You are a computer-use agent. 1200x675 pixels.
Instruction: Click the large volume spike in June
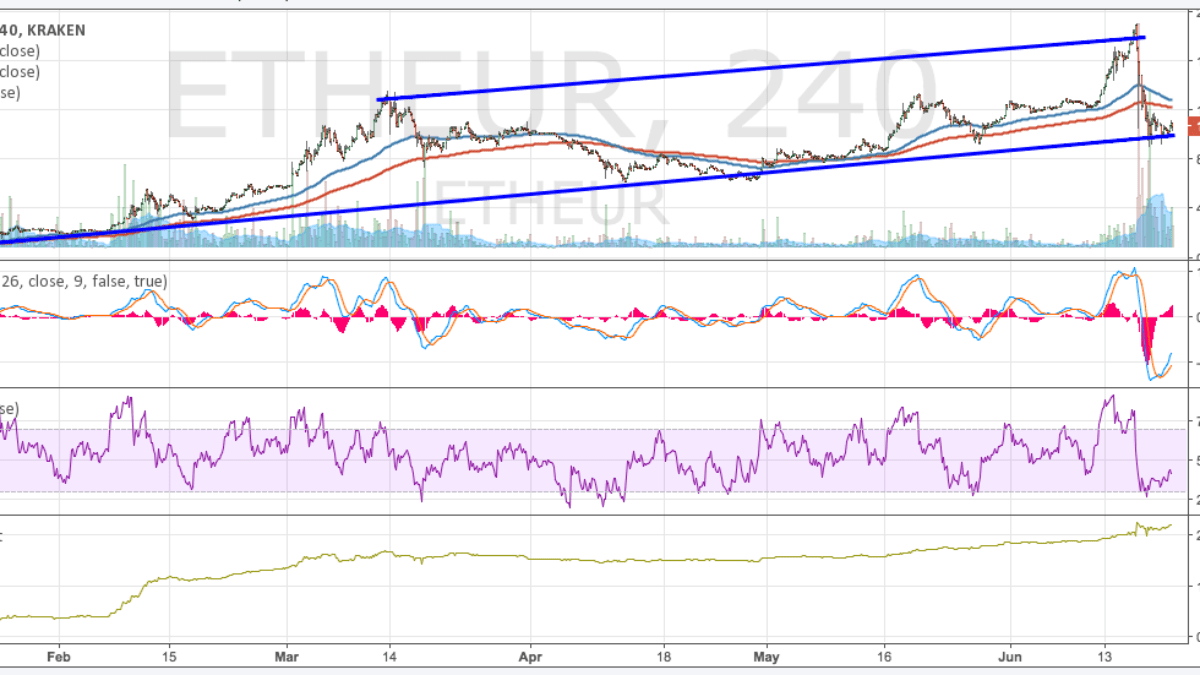(x=1139, y=200)
